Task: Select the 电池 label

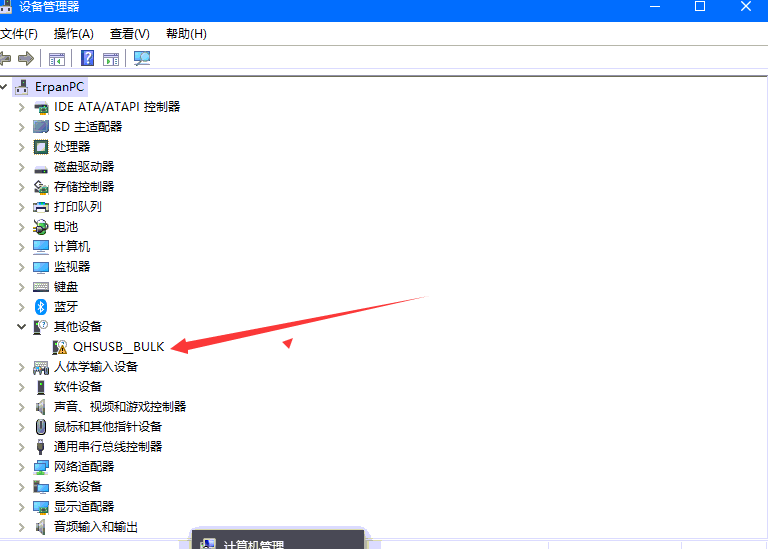Action: point(66,227)
